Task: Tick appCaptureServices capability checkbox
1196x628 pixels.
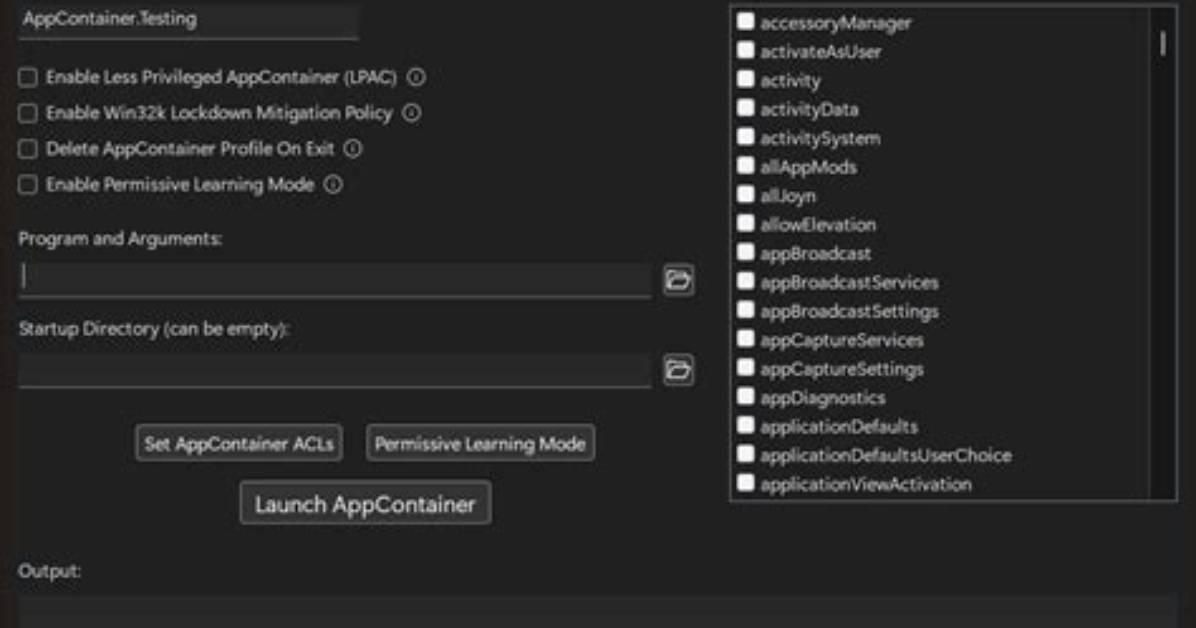Action: (745, 339)
